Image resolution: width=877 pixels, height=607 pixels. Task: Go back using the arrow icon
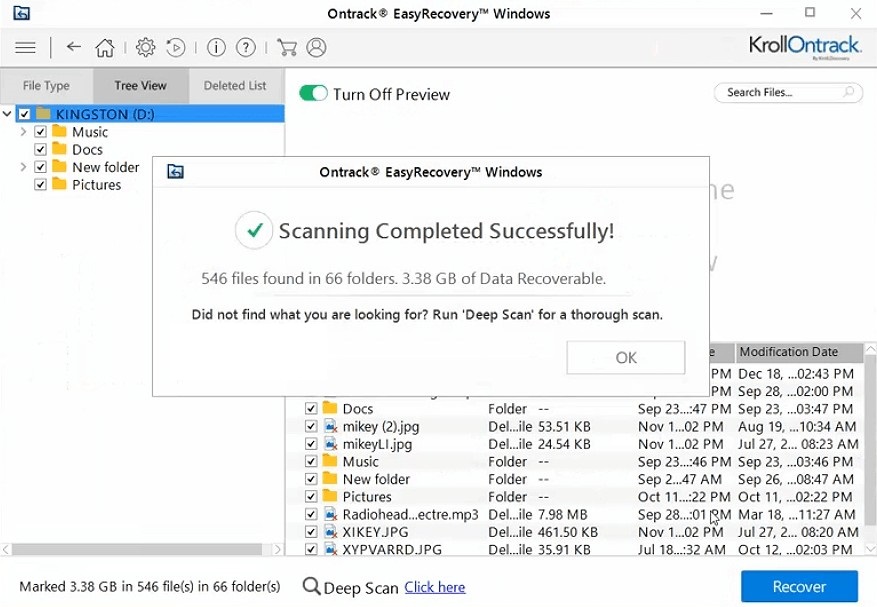[x=73, y=47]
